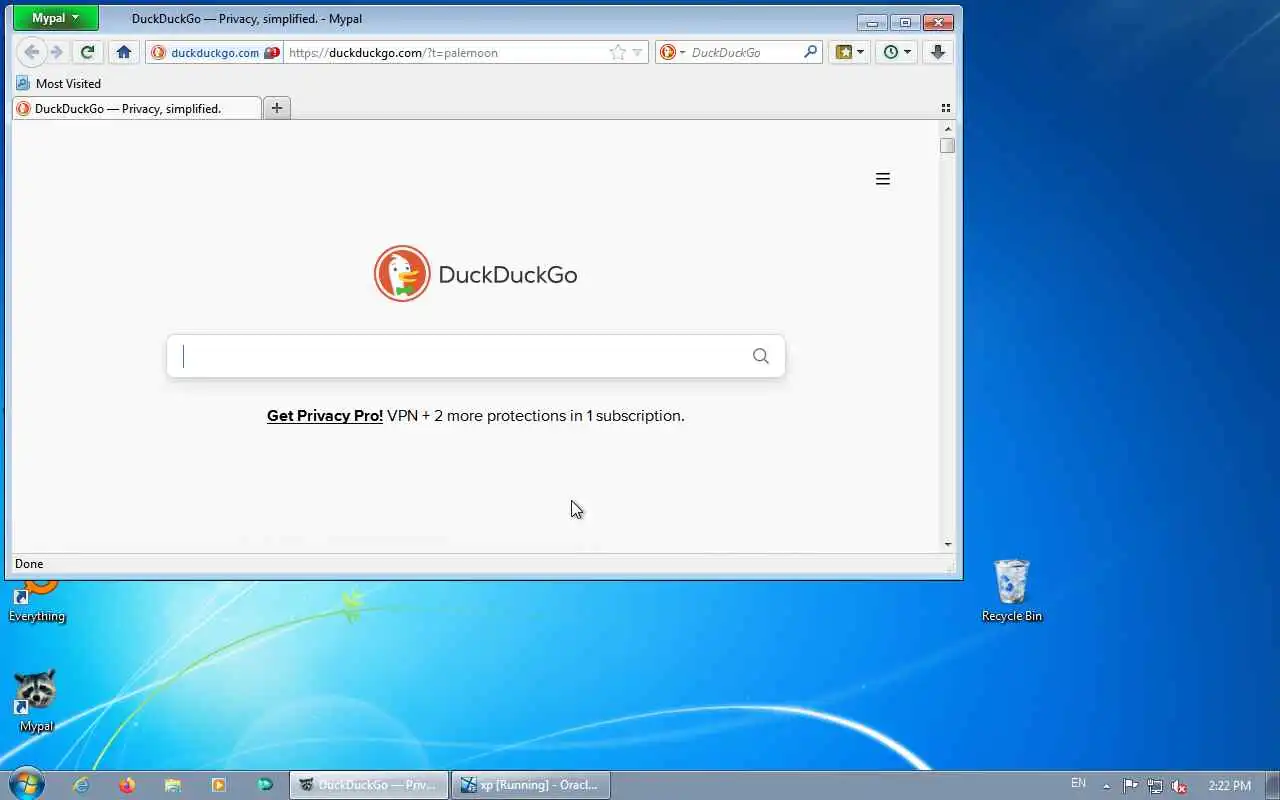1280x800 pixels.
Task: Click the page search magnifier button
Action: 761,356
